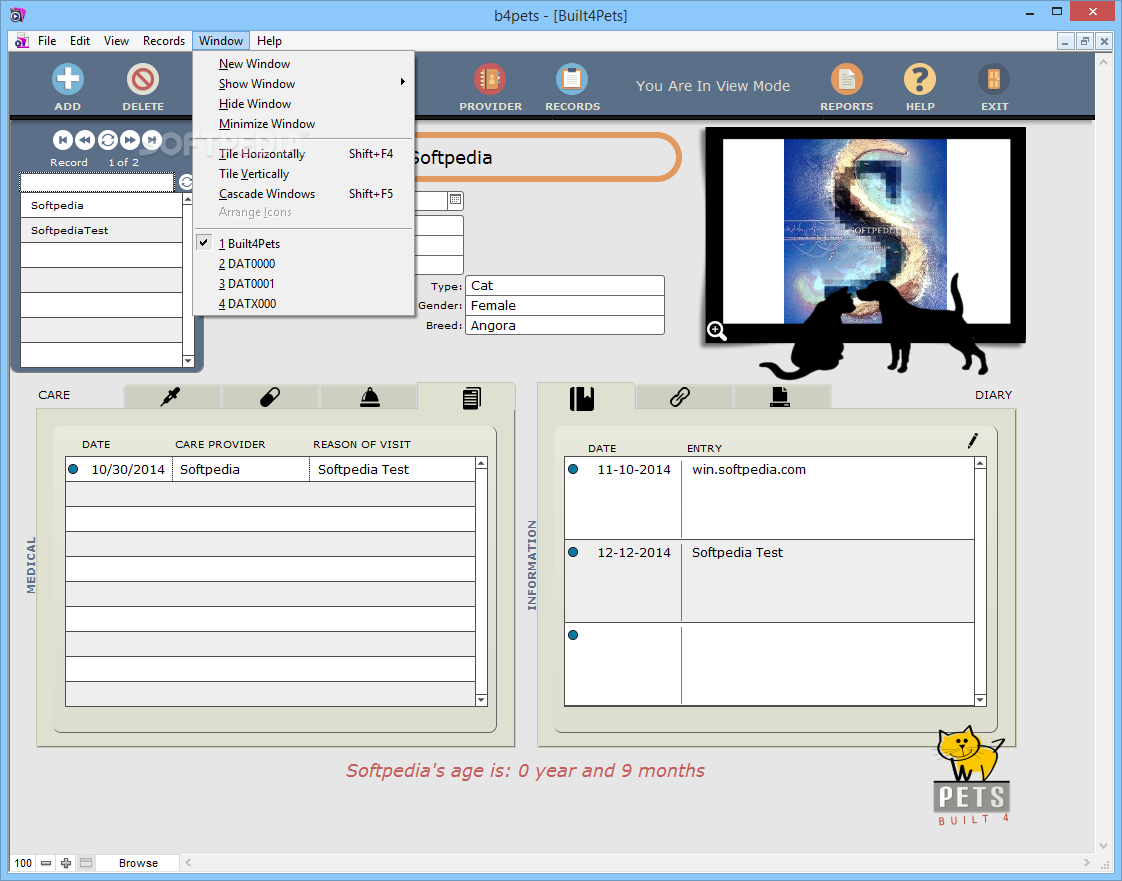Switch to the bell reminders tab
Image resolution: width=1122 pixels, height=881 pixels.
point(369,396)
